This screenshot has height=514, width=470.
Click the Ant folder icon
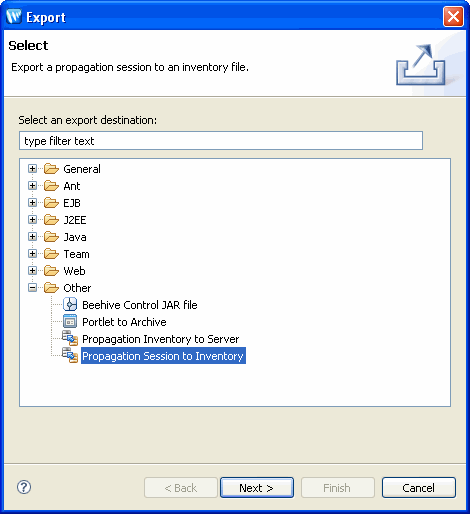pos(51,186)
